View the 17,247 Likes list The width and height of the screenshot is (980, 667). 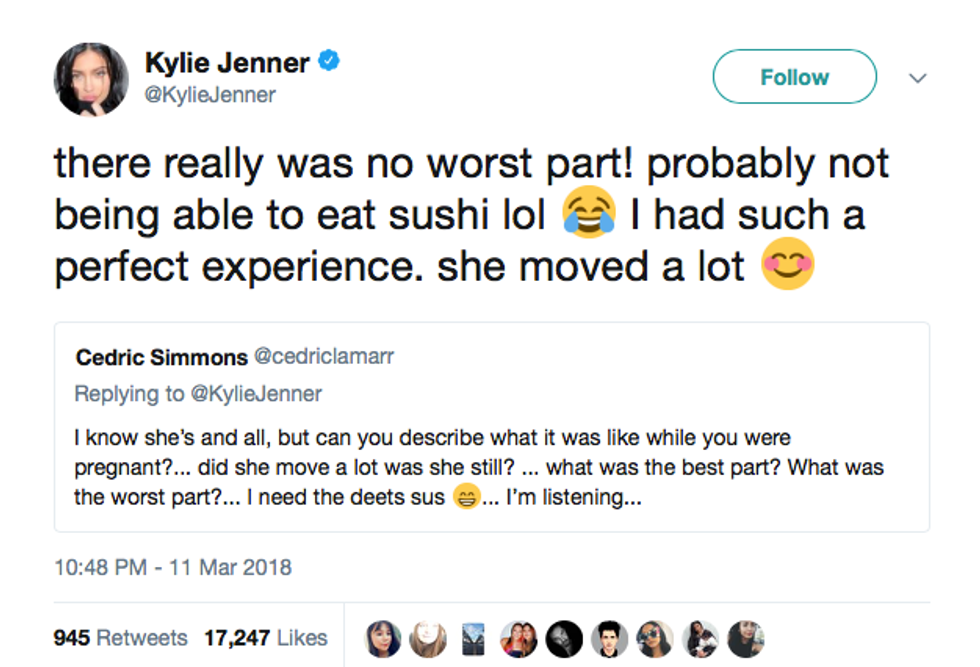(265, 637)
